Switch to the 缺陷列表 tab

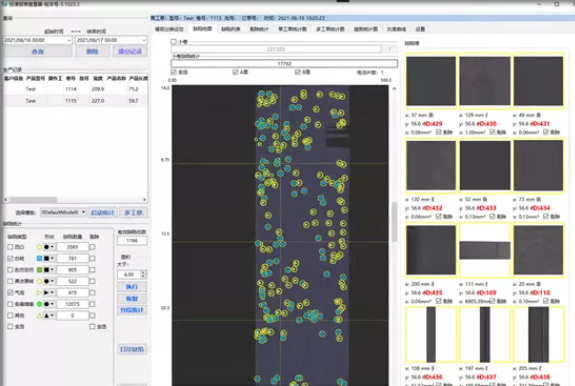pyautogui.click(x=231, y=29)
